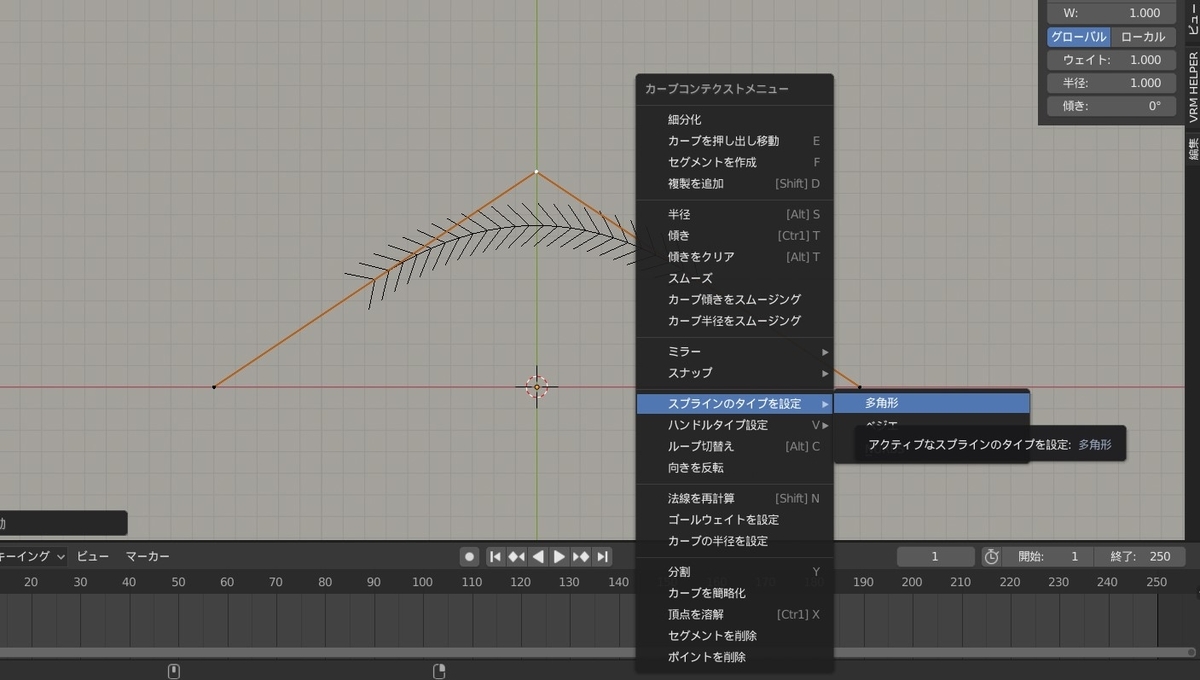Choose セグメントを作成 menu entry

[735, 162]
